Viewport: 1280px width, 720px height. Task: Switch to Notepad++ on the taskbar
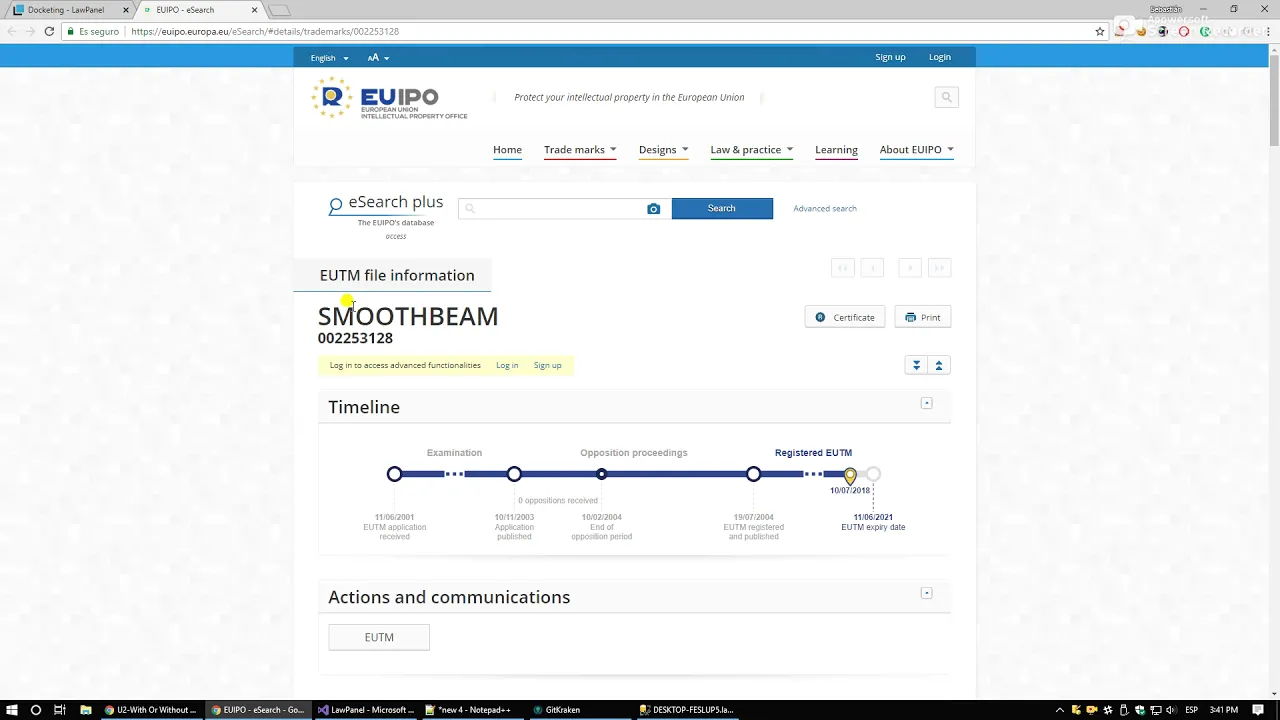tap(468, 710)
